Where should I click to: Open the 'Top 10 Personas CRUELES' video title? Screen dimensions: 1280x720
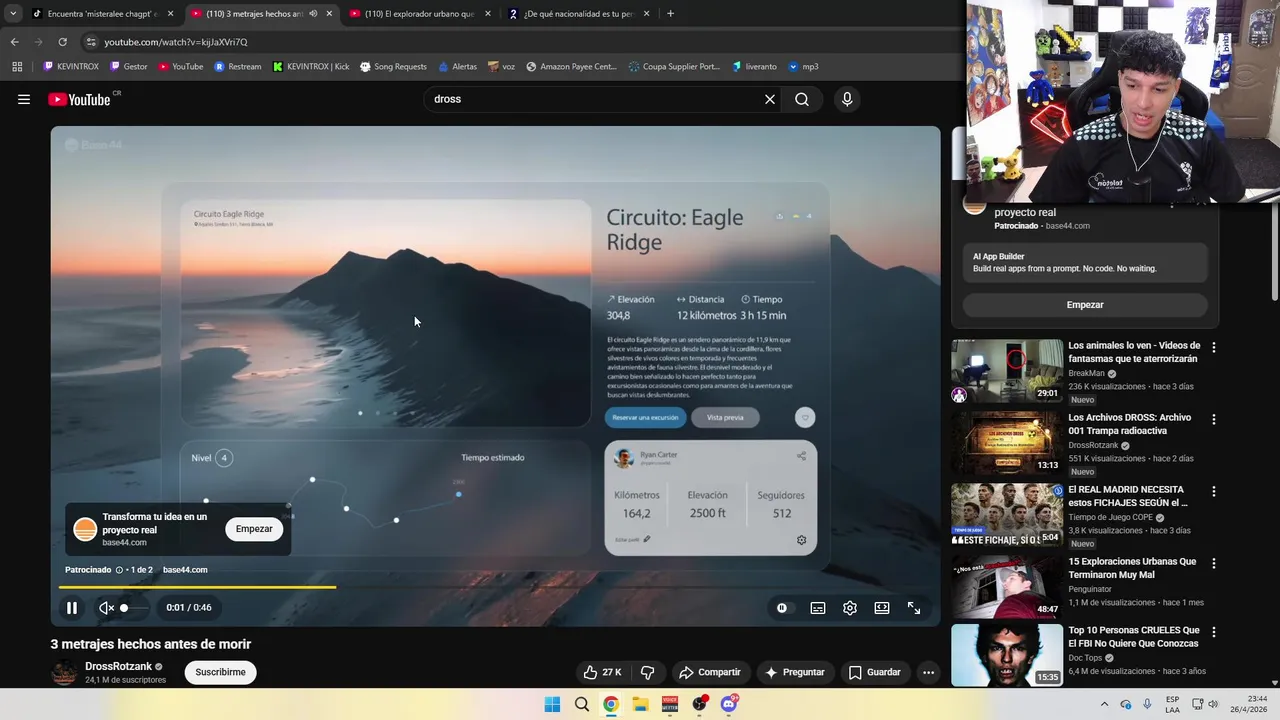1133,637
